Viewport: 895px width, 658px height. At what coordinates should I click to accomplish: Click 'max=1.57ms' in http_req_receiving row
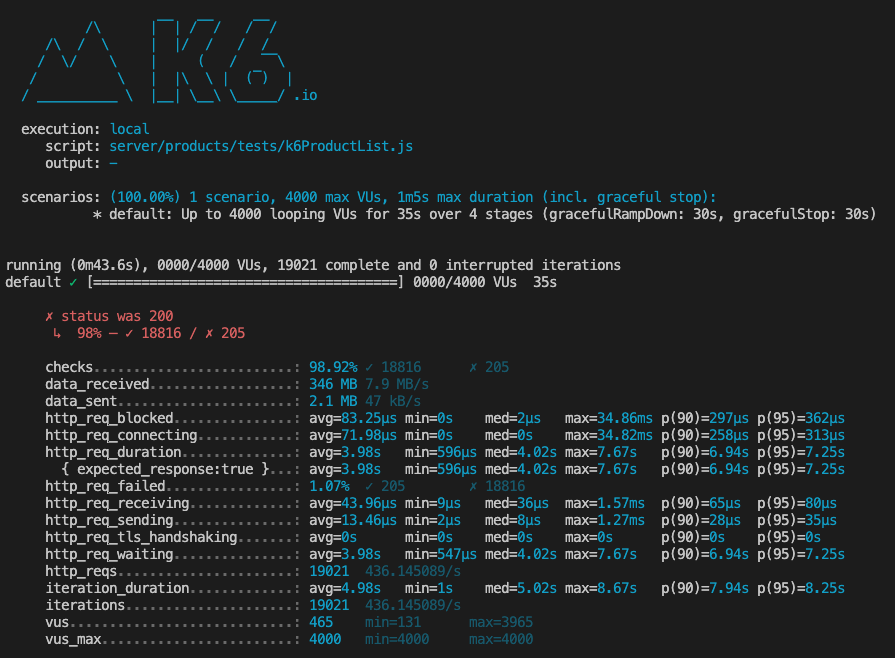[604, 503]
